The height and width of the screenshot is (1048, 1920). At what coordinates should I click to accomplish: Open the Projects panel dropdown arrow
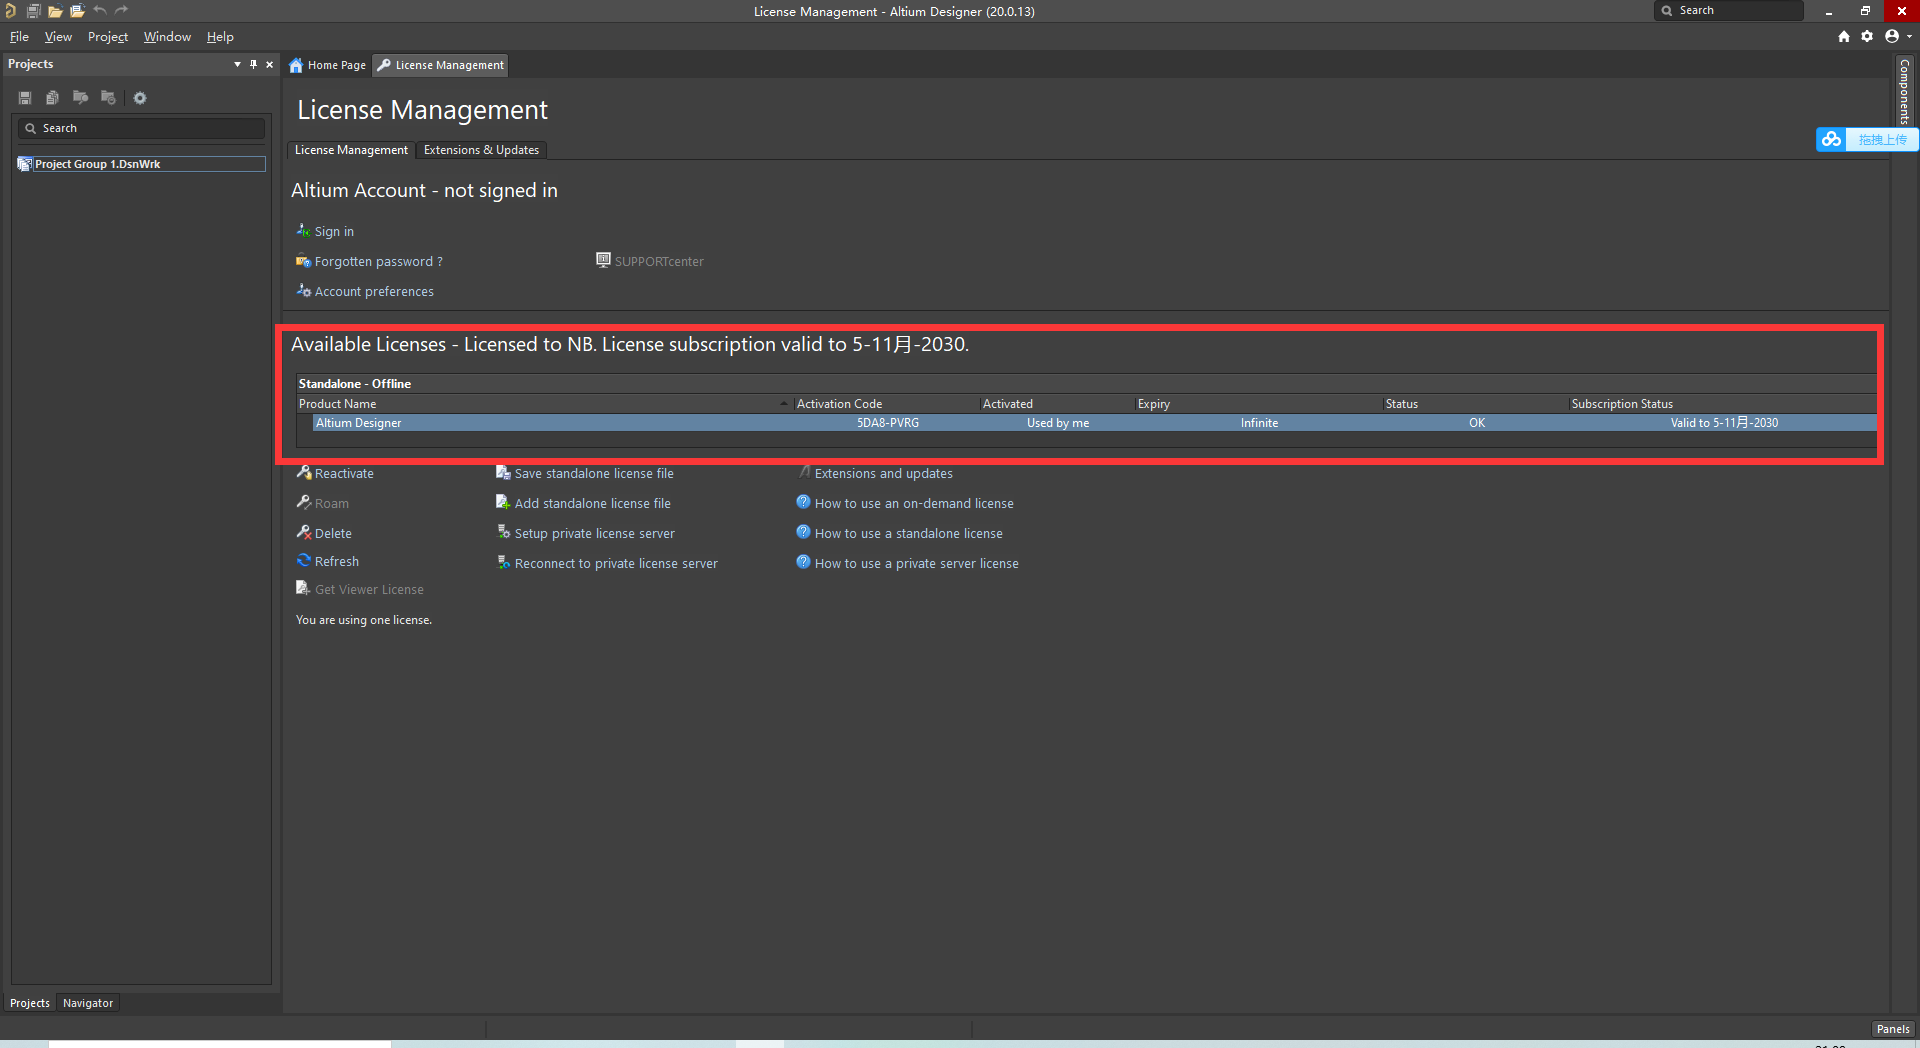[x=237, y=64]
